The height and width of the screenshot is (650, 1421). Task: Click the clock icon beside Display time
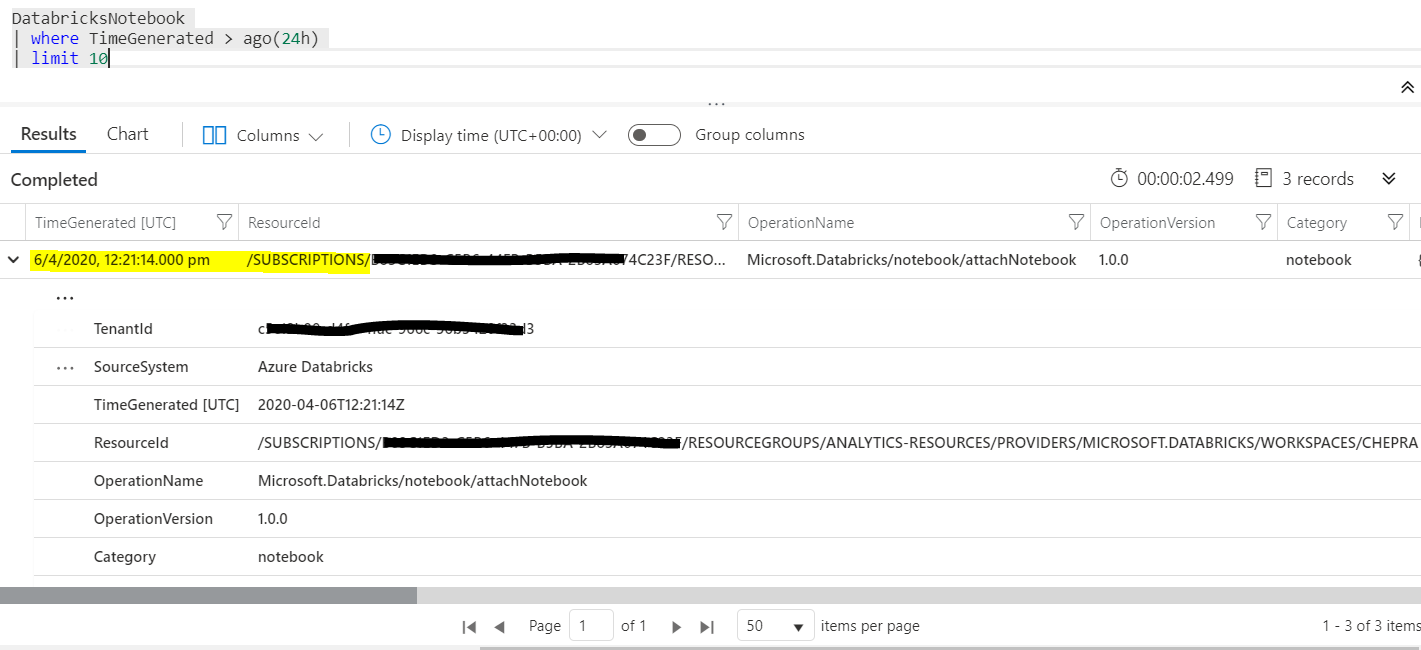(380, 134)
